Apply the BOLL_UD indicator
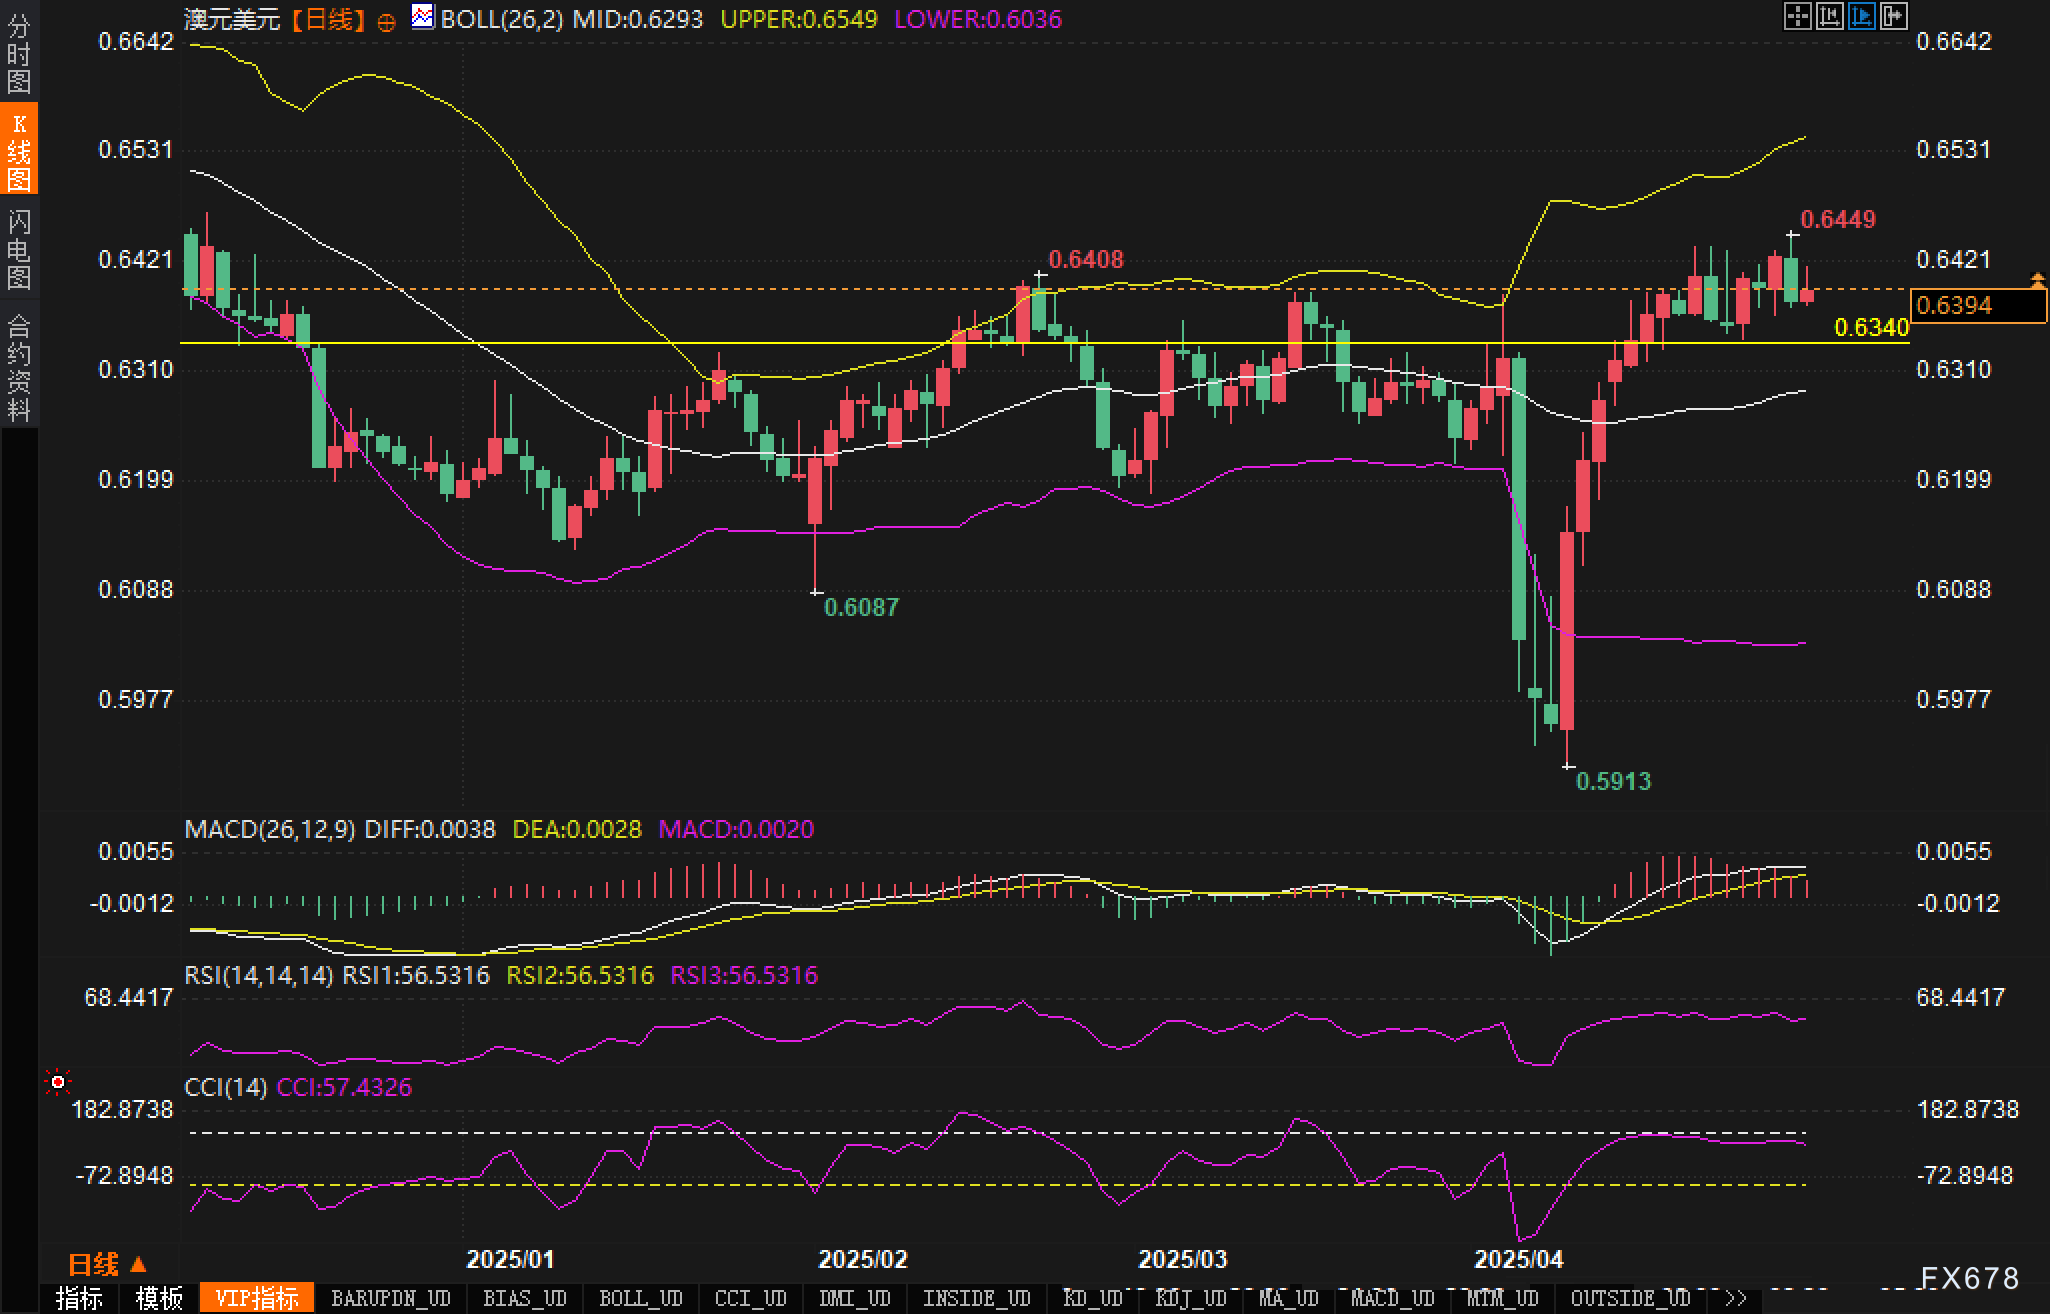The image size is (2050, 1314). tap(640, 1298)
